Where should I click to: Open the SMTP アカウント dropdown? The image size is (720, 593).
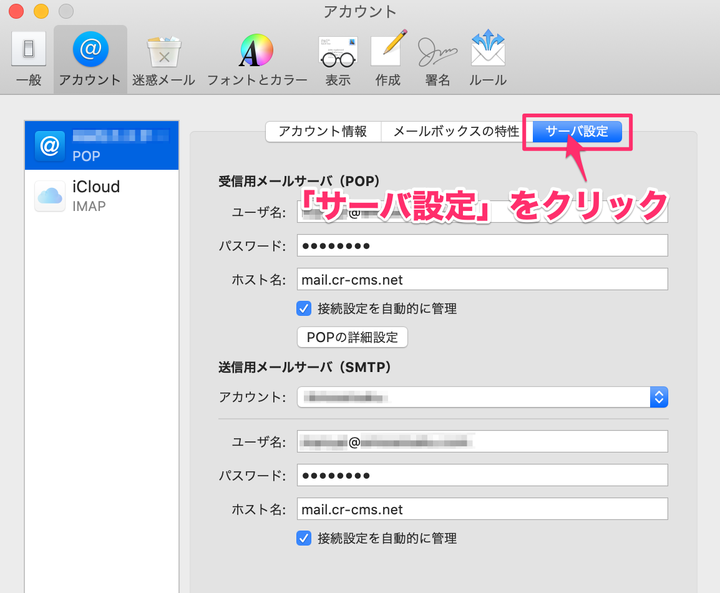tap(482, 397)
